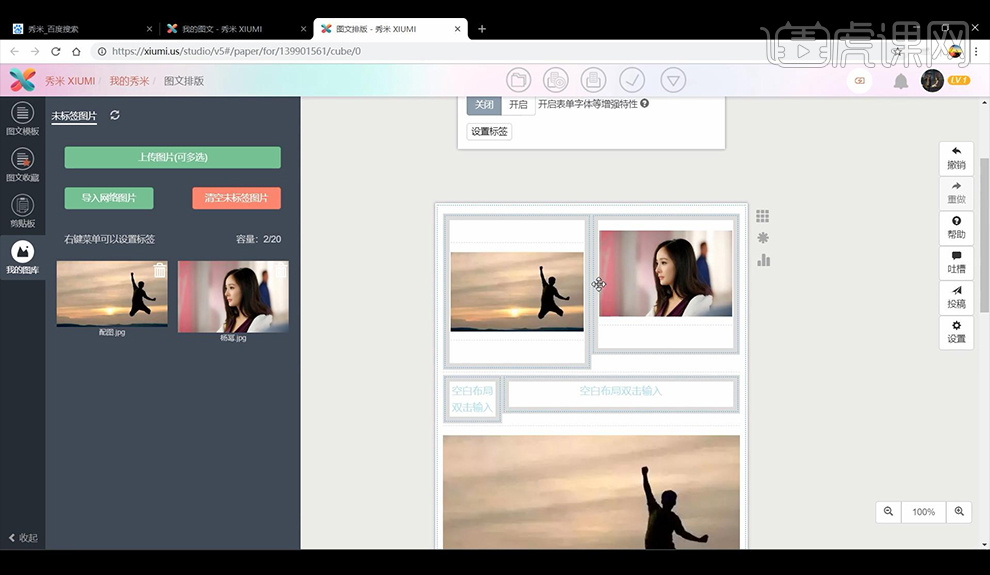Click the wide 空白布局双击输入 block
The image size is (990, 575).
[x=621, y=394]
